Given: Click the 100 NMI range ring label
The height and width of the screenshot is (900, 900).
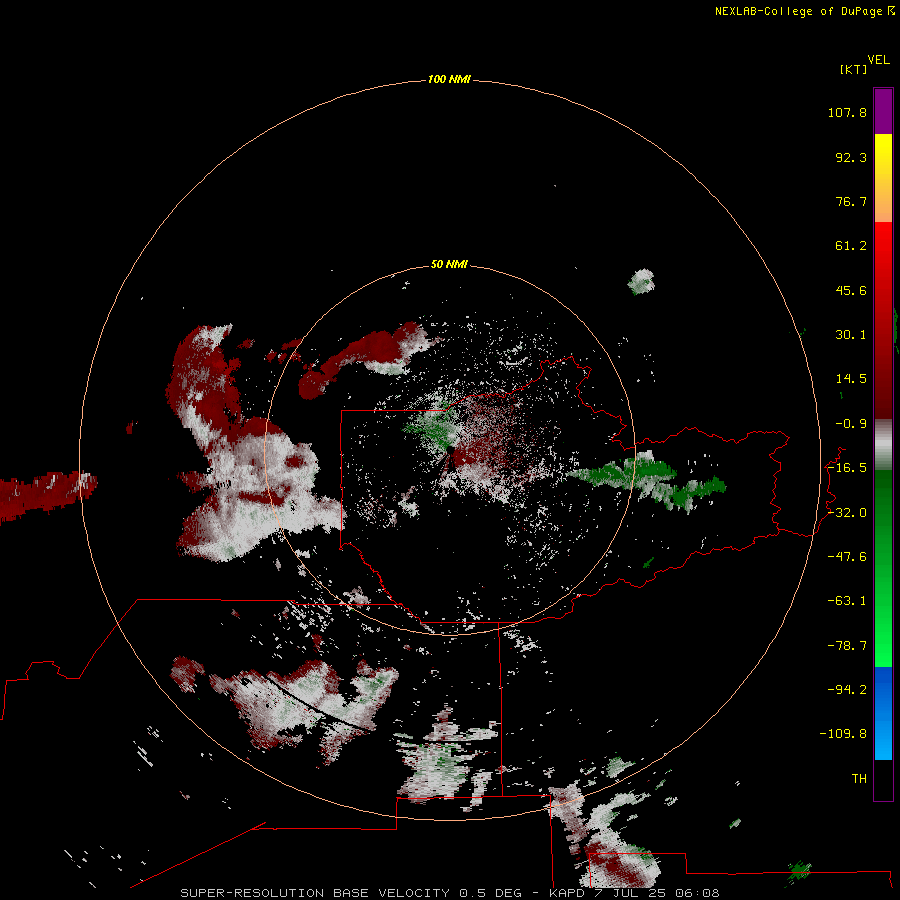Looking at the screenshot, I should (x=449, y=79).
